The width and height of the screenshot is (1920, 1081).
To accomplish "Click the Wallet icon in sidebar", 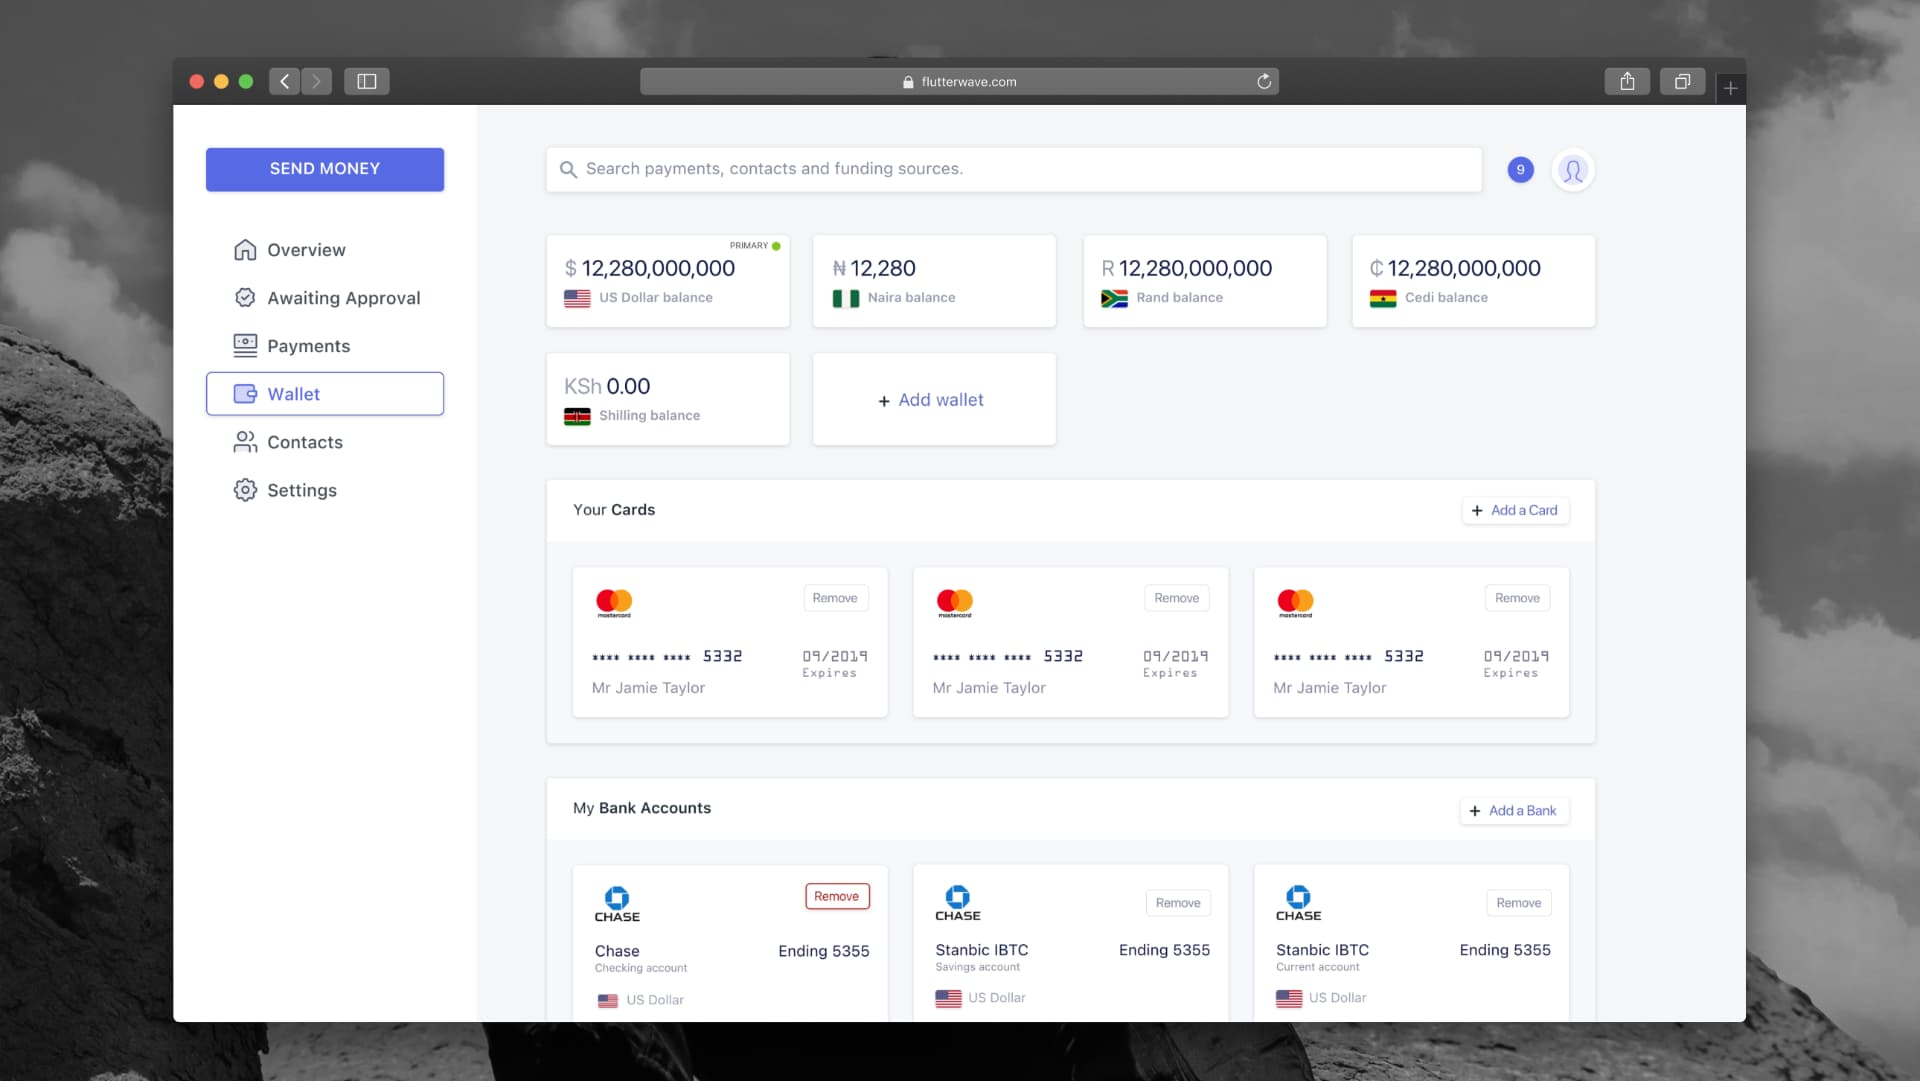I will pos(245,394).
